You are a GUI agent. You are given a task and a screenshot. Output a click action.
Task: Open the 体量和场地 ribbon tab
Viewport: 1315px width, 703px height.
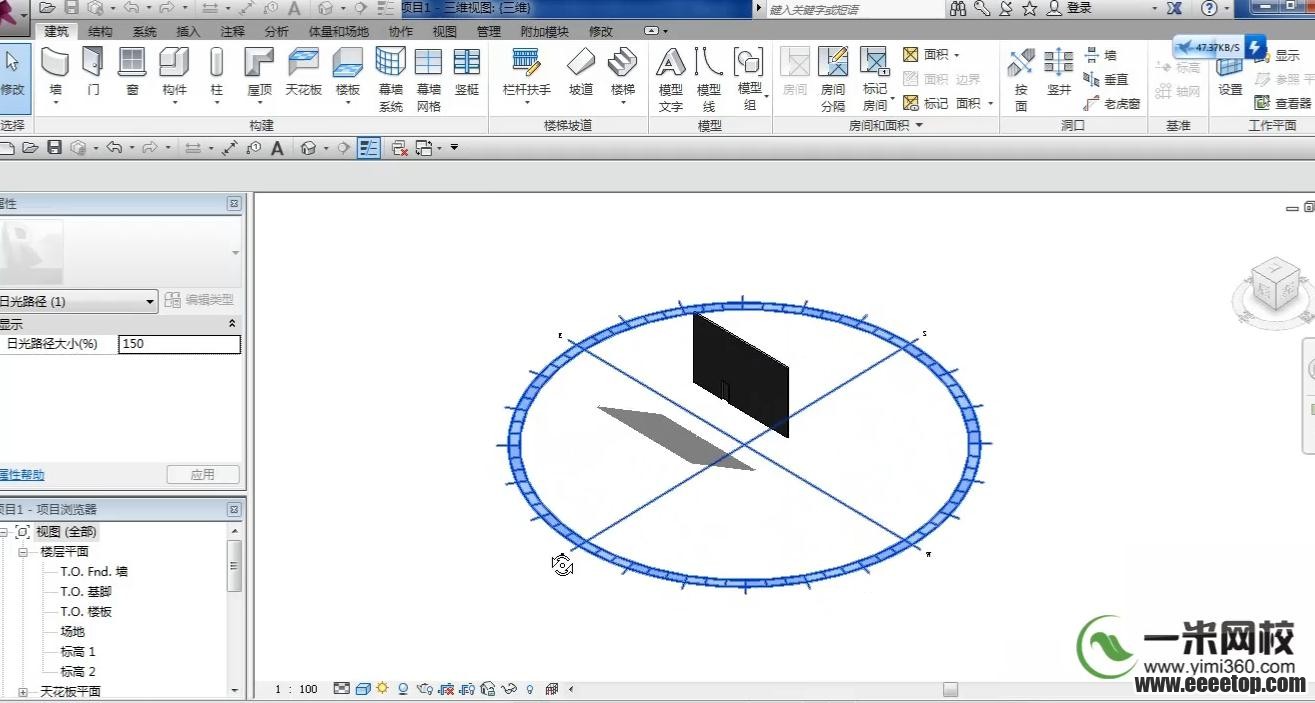click(x=338, y=32)
